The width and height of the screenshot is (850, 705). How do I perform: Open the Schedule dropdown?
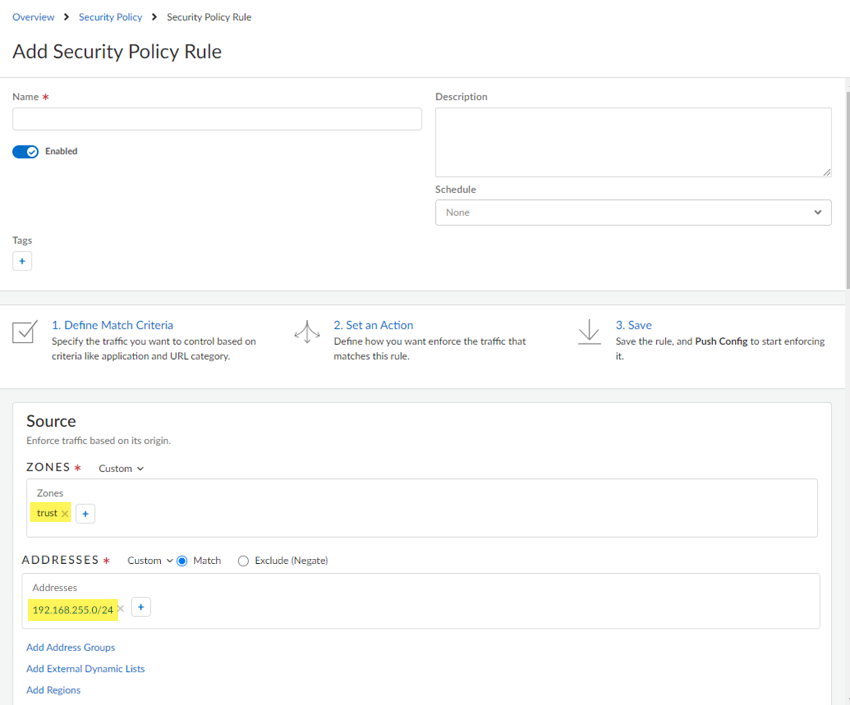coord(632,212)
